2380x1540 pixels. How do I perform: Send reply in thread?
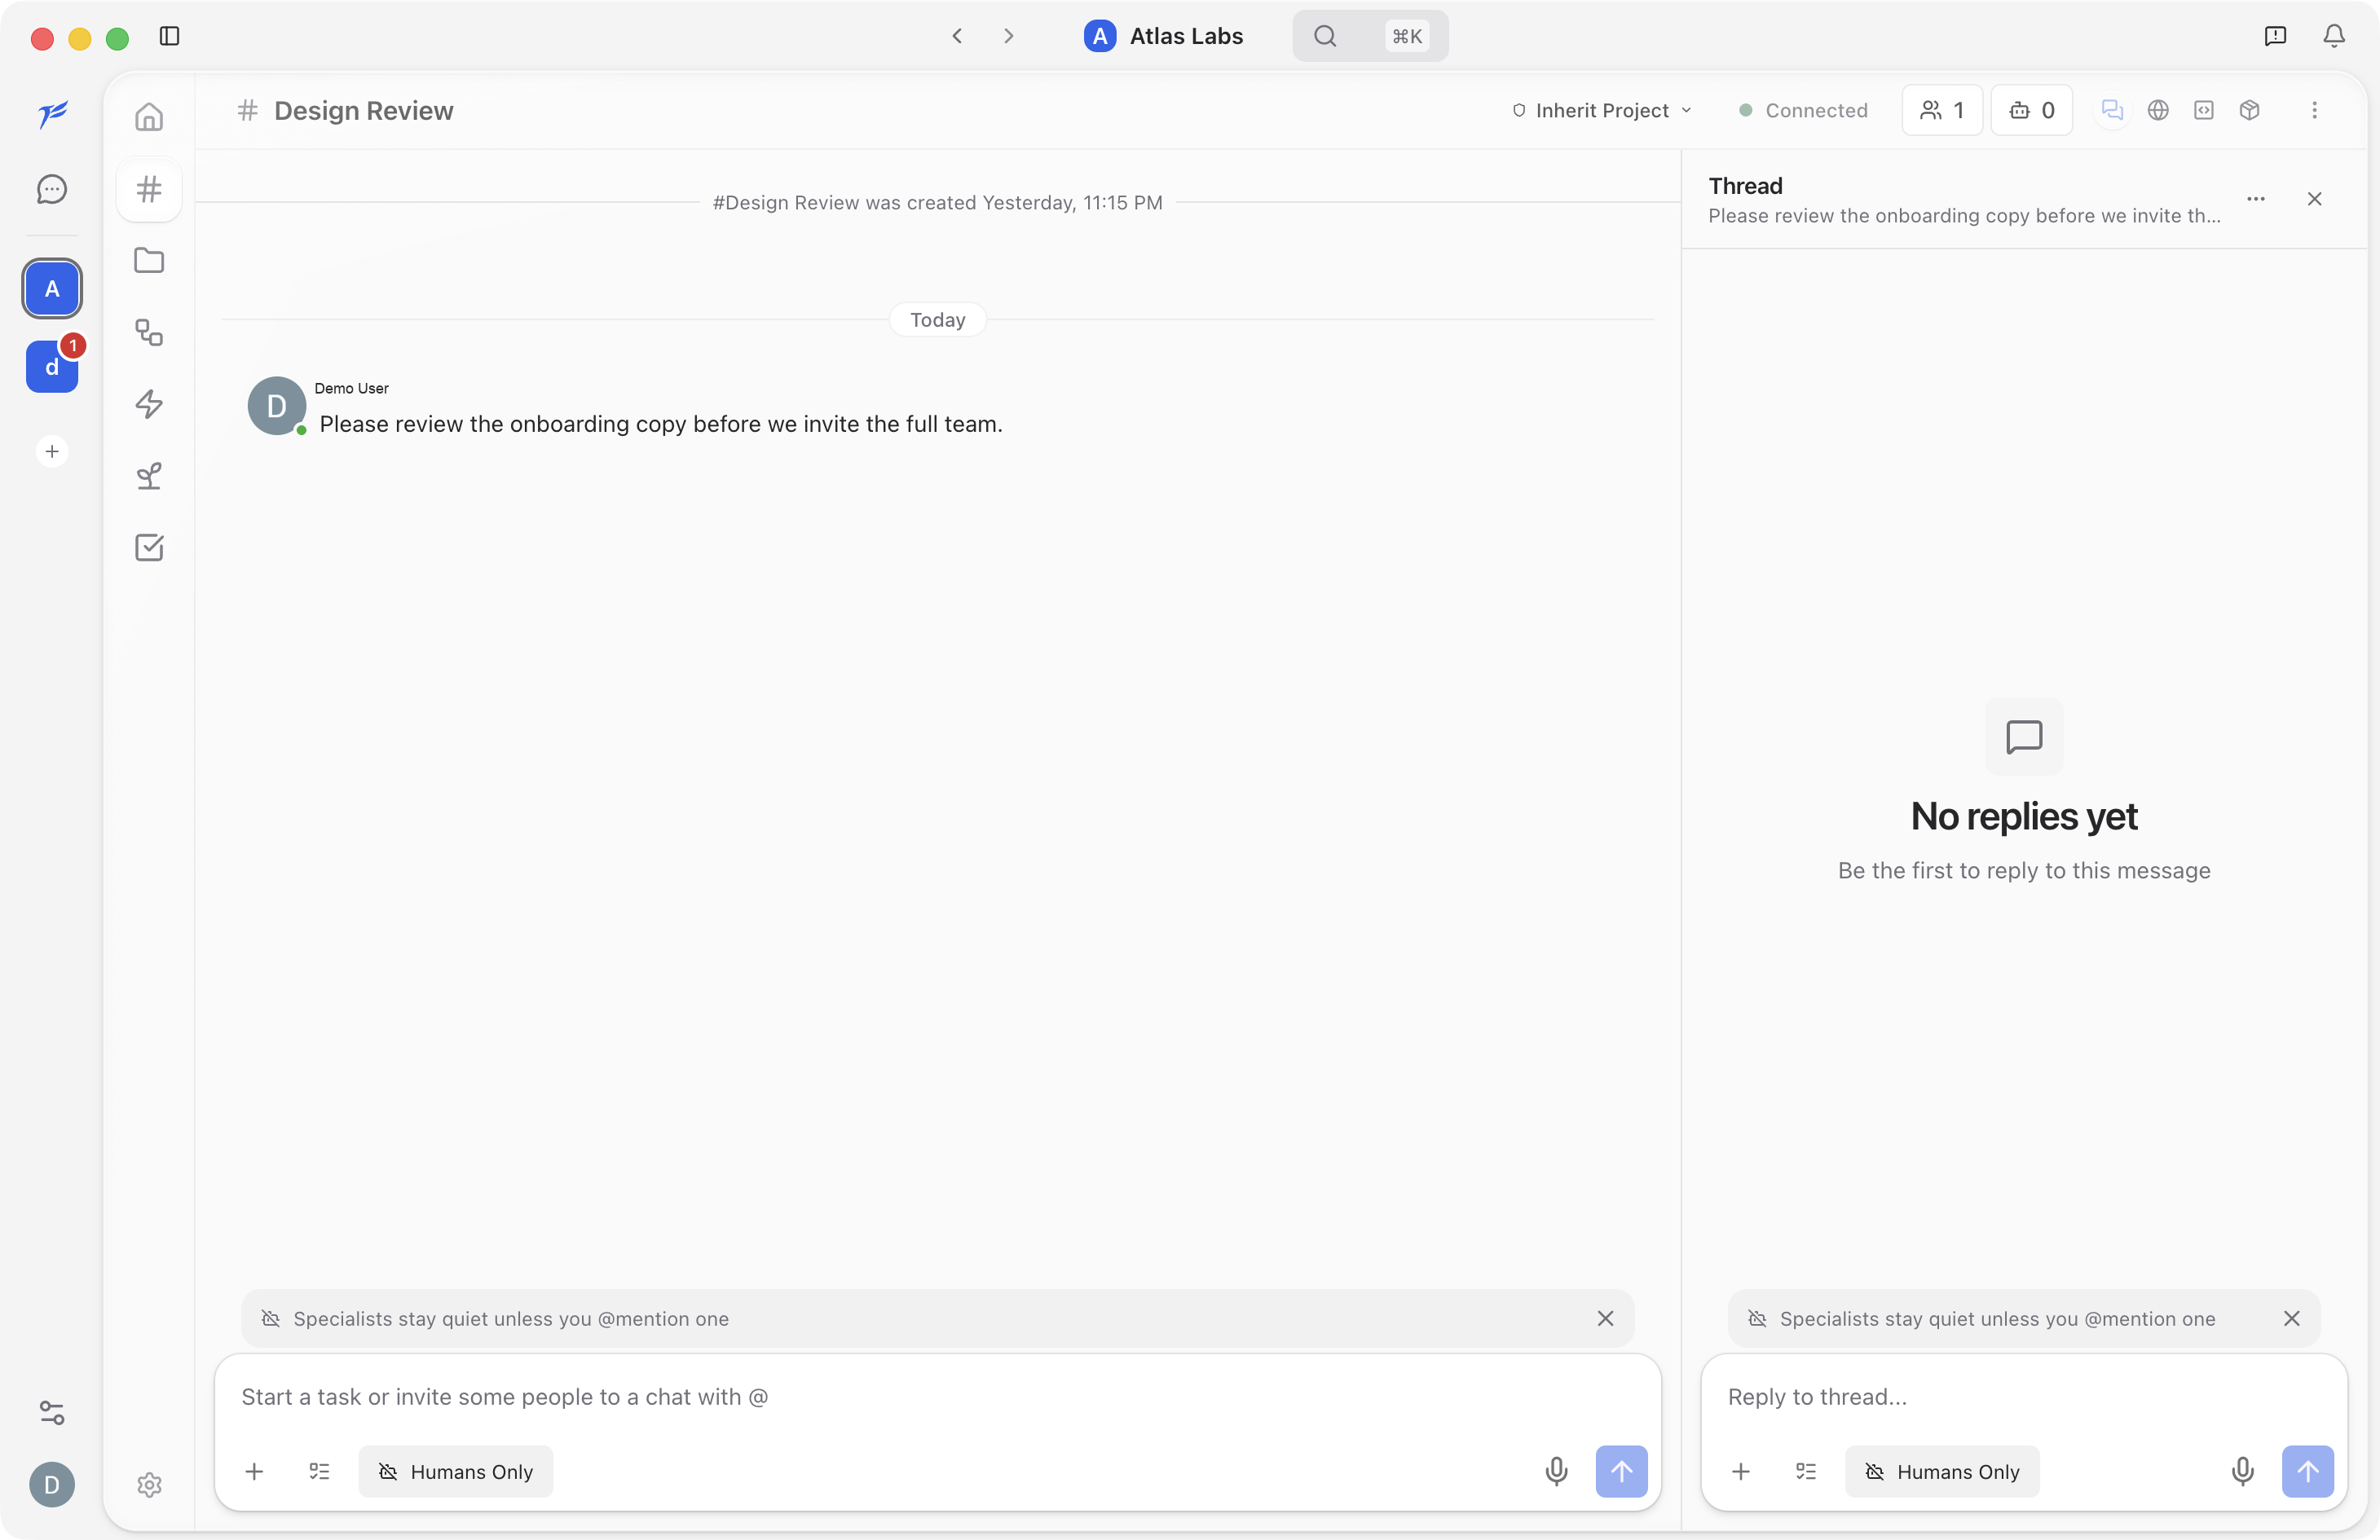coord(2307,1472)
